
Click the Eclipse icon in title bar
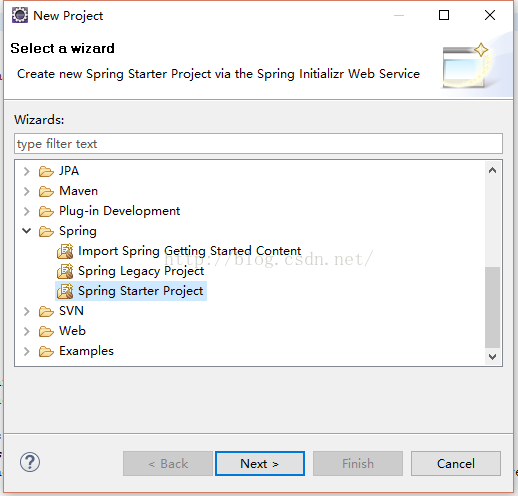20,15
